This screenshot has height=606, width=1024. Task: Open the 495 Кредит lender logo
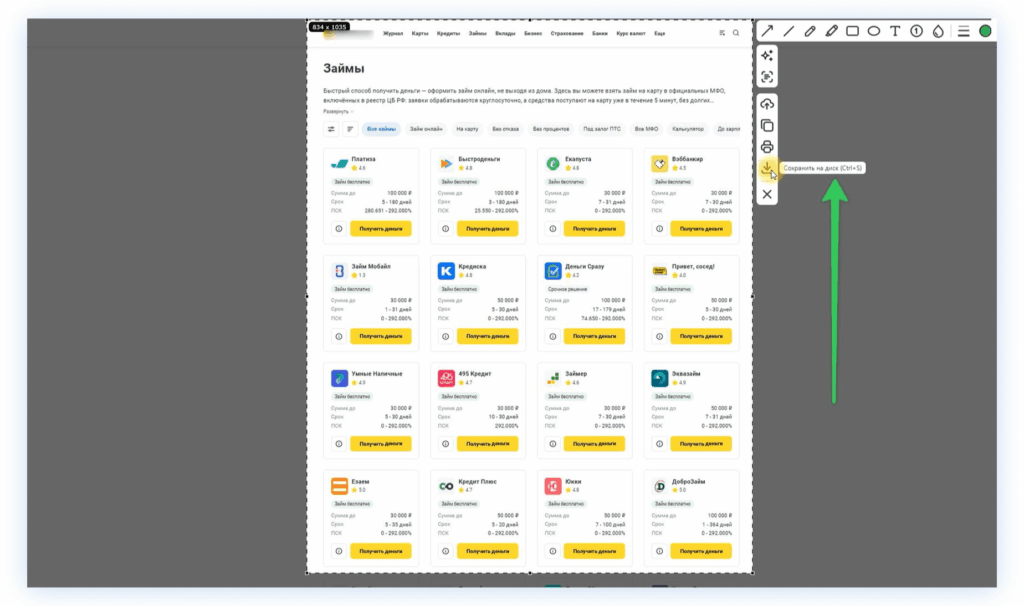coord(446,378)
